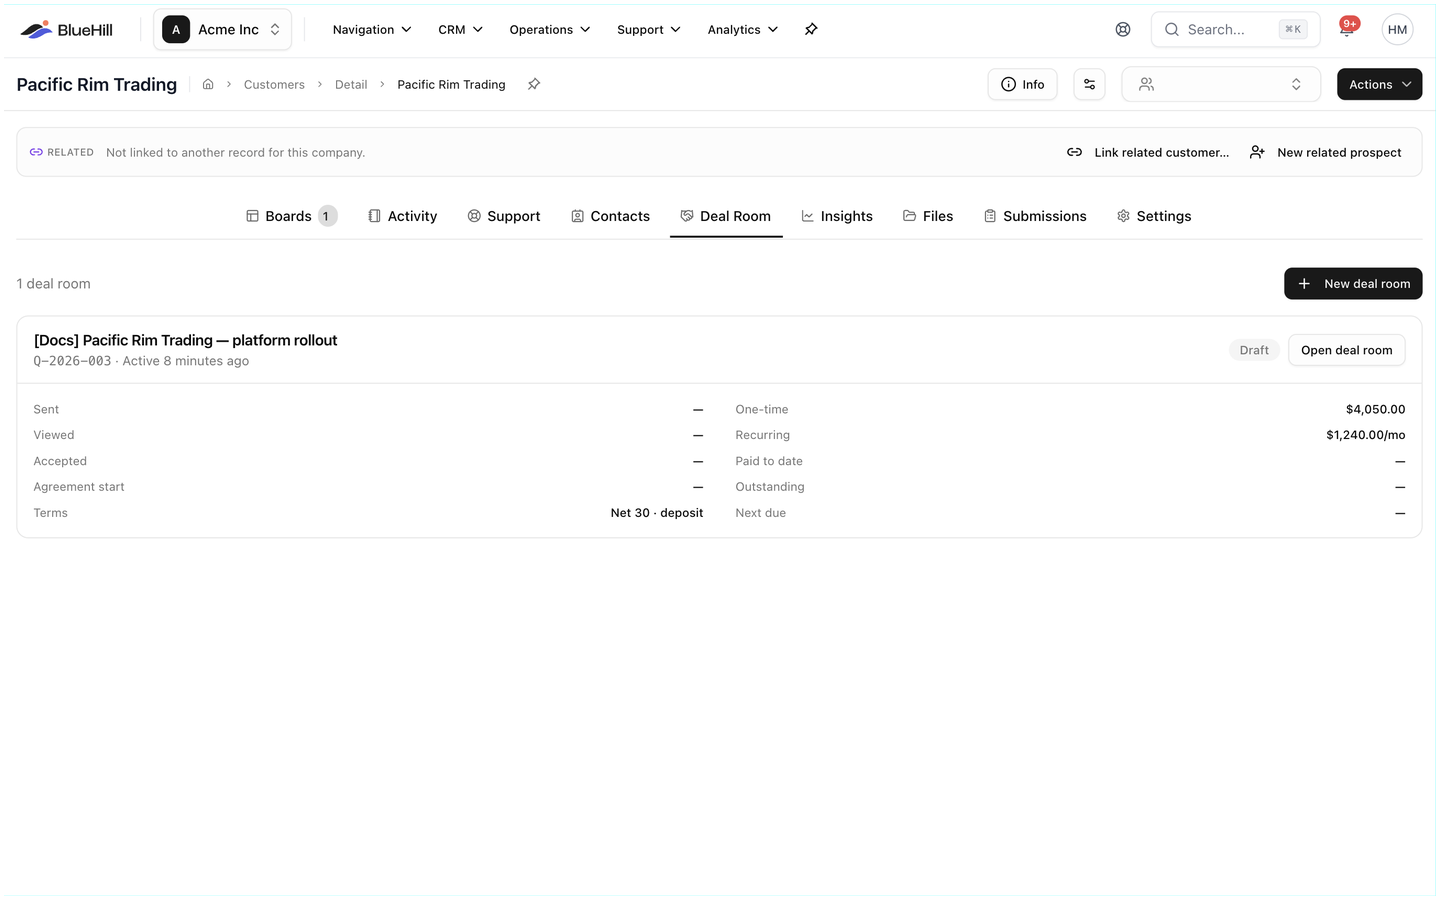Open the Support tab under the customer
The width and height of the screenshot is (1440, 900).
pyautogui.click(x=504, y=216)
